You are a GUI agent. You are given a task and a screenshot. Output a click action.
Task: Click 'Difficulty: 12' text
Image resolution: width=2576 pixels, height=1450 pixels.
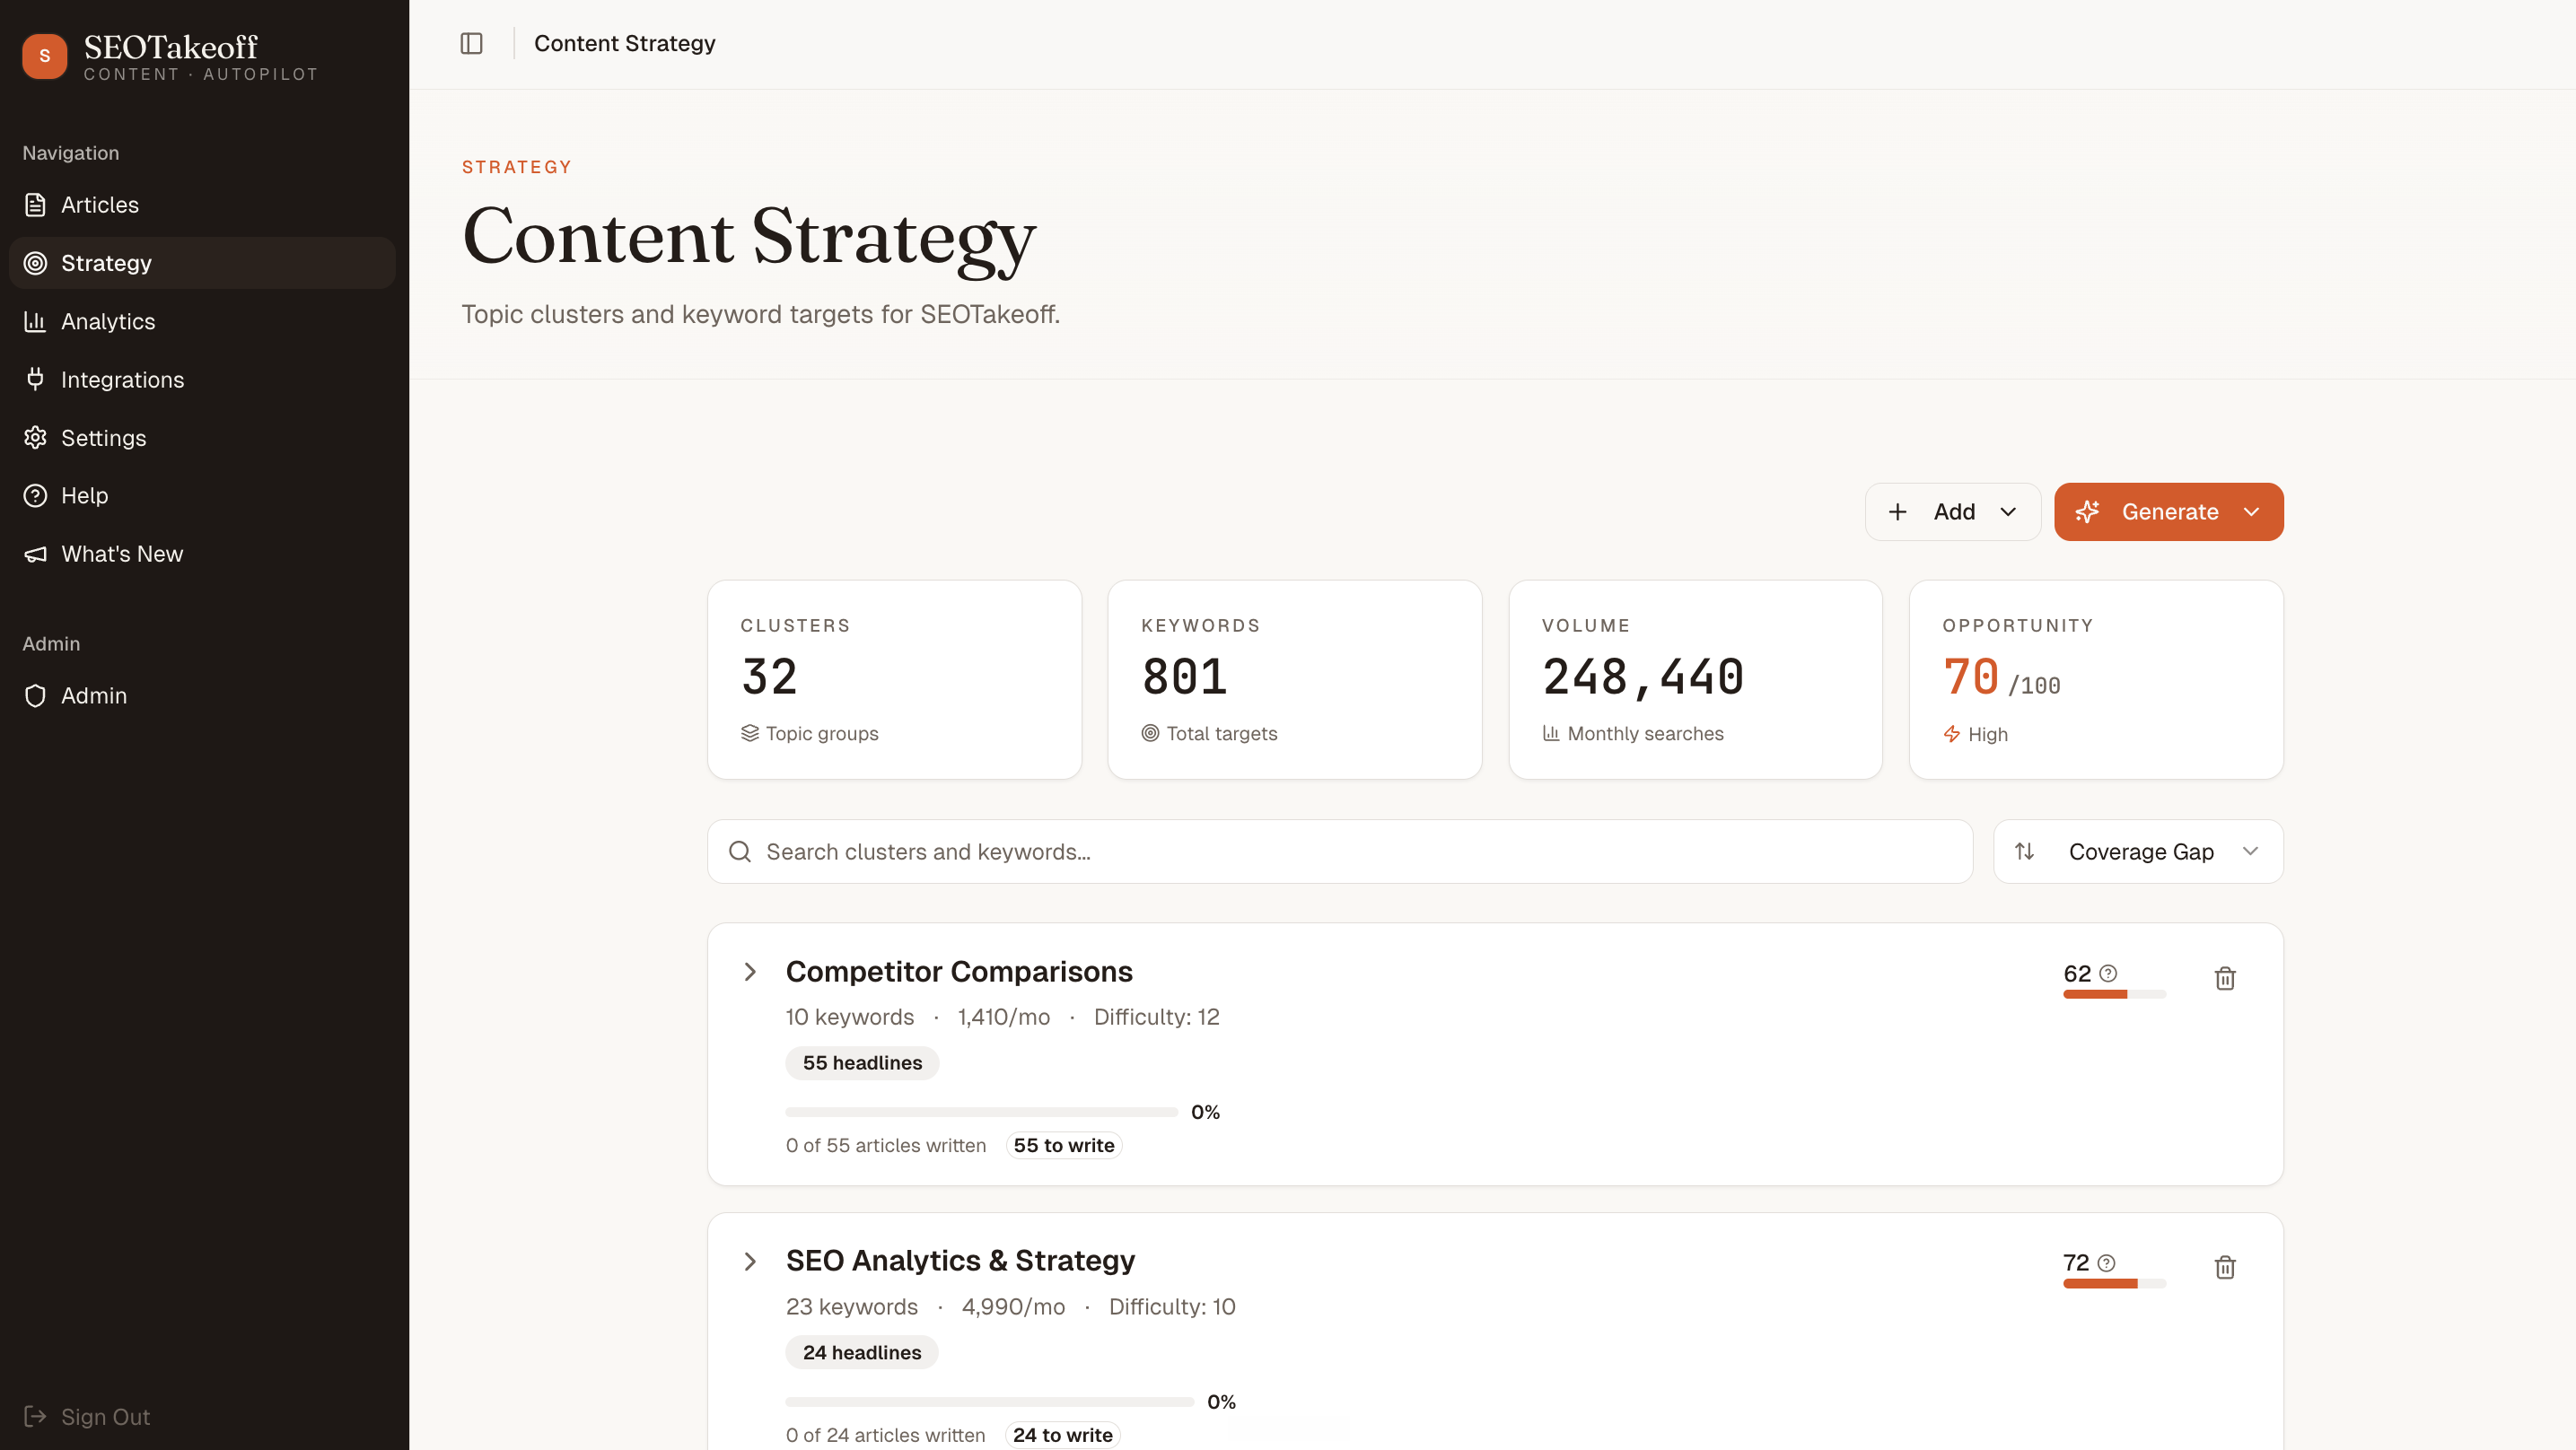point(1156,1017)
